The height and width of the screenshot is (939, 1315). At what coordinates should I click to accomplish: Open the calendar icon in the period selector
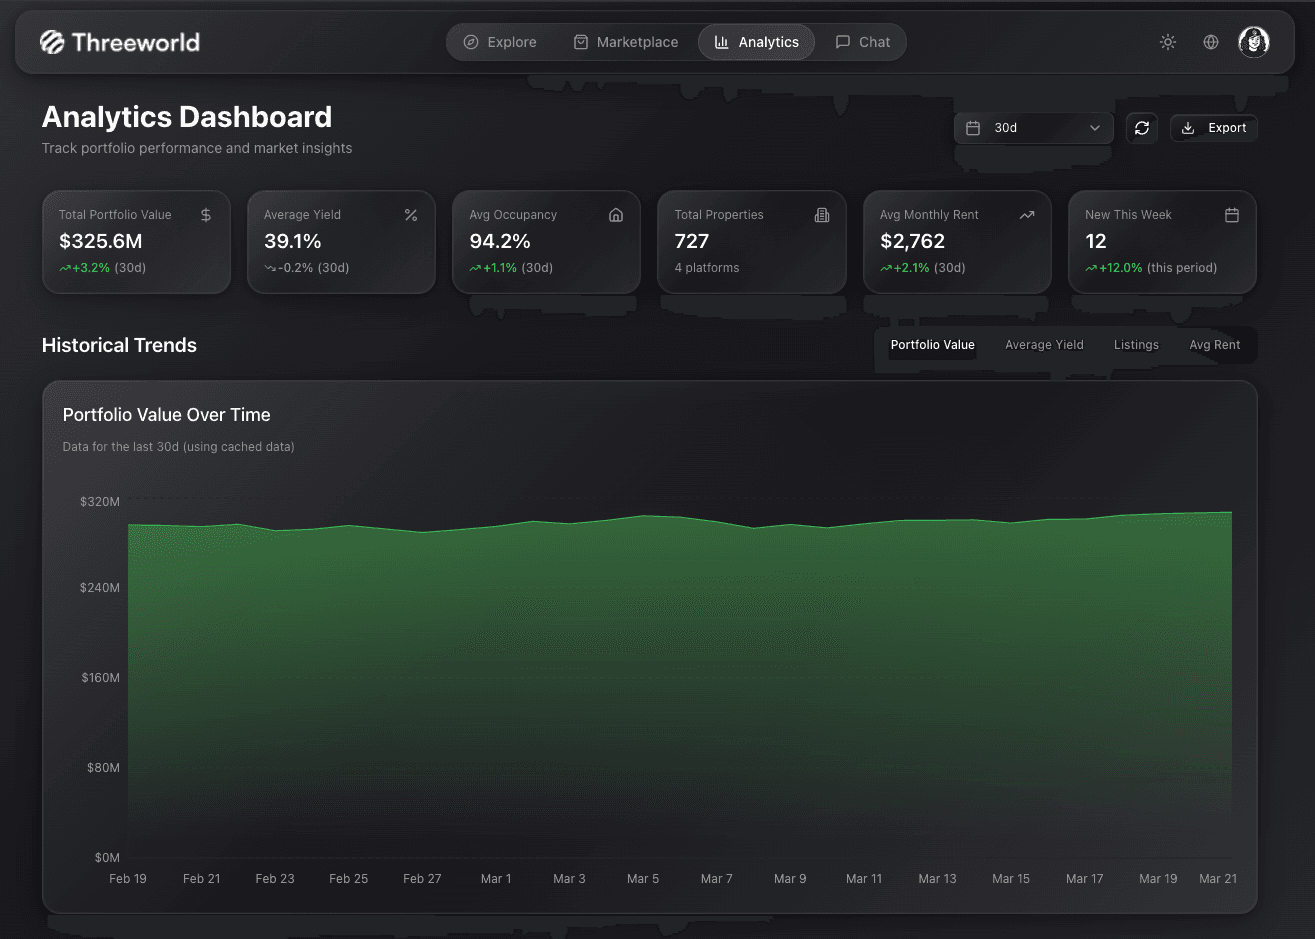973,128
